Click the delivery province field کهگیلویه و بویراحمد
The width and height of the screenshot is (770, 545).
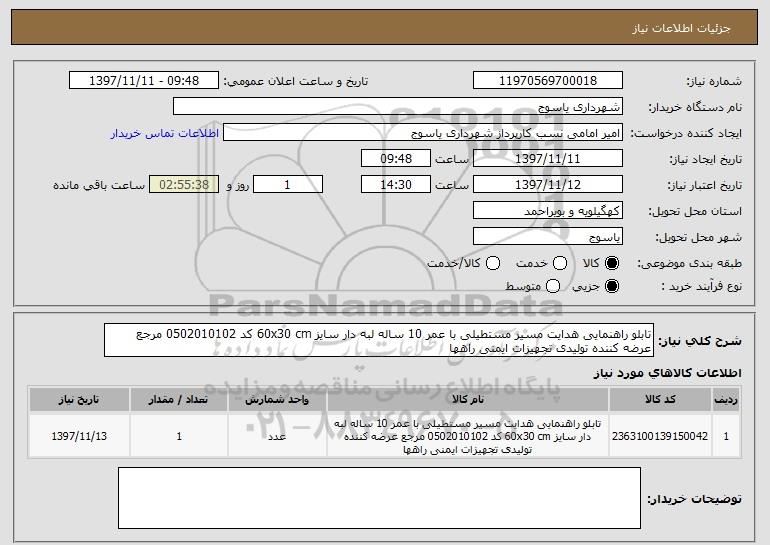[548, 211]
